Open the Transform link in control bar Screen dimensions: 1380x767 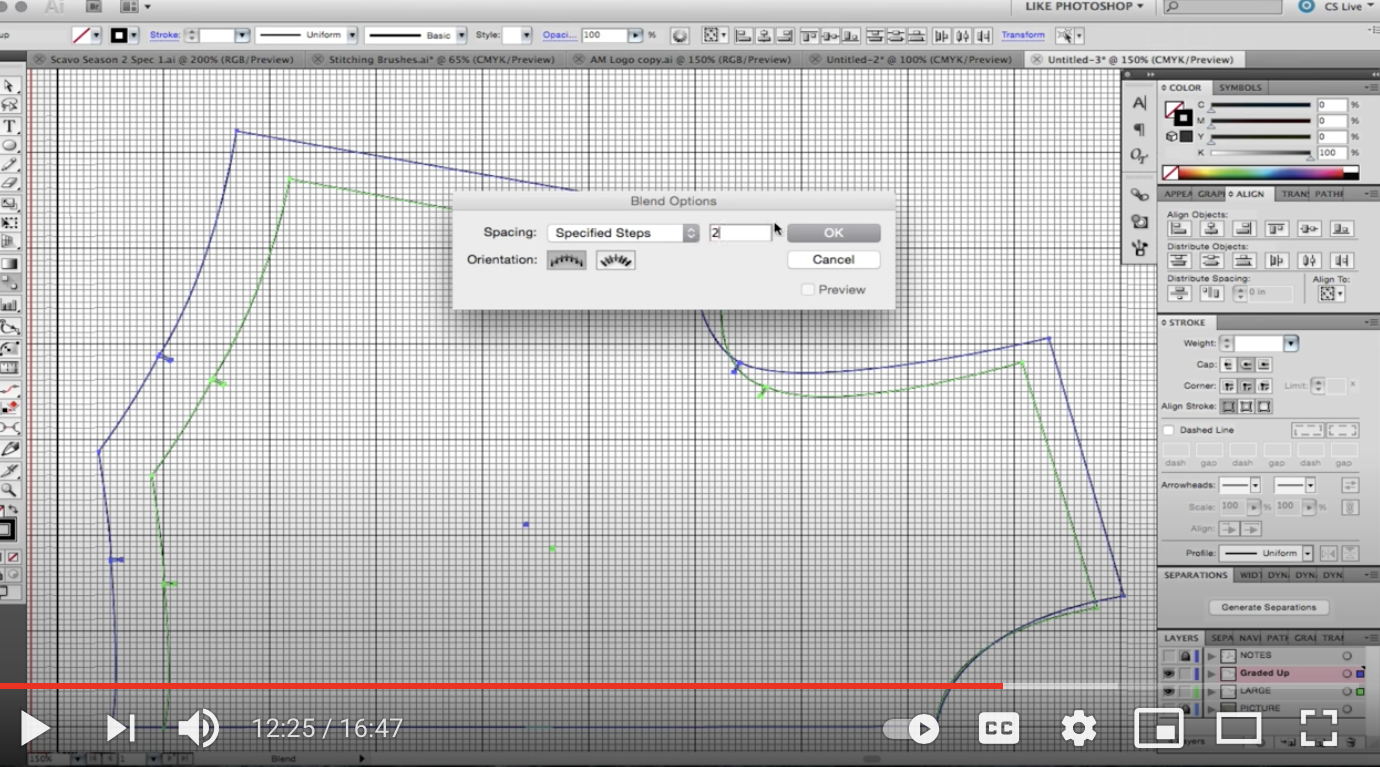1023,35
